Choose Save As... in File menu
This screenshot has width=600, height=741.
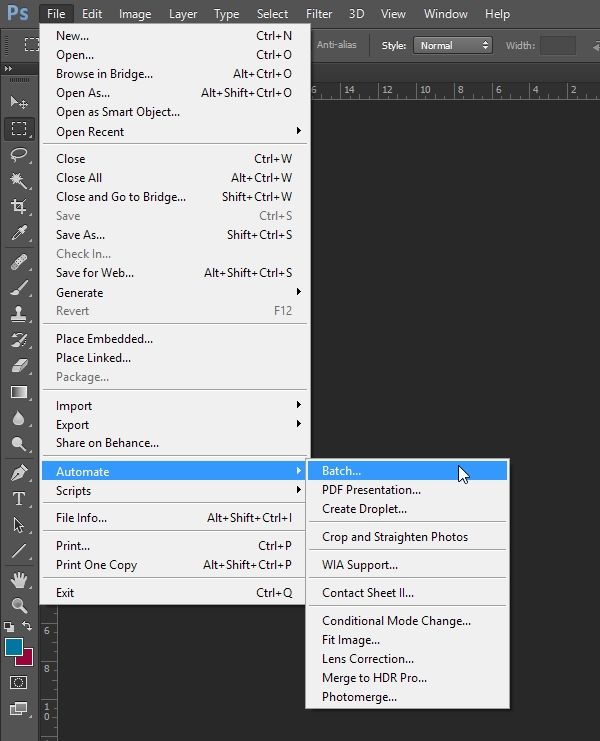(174, 235)
